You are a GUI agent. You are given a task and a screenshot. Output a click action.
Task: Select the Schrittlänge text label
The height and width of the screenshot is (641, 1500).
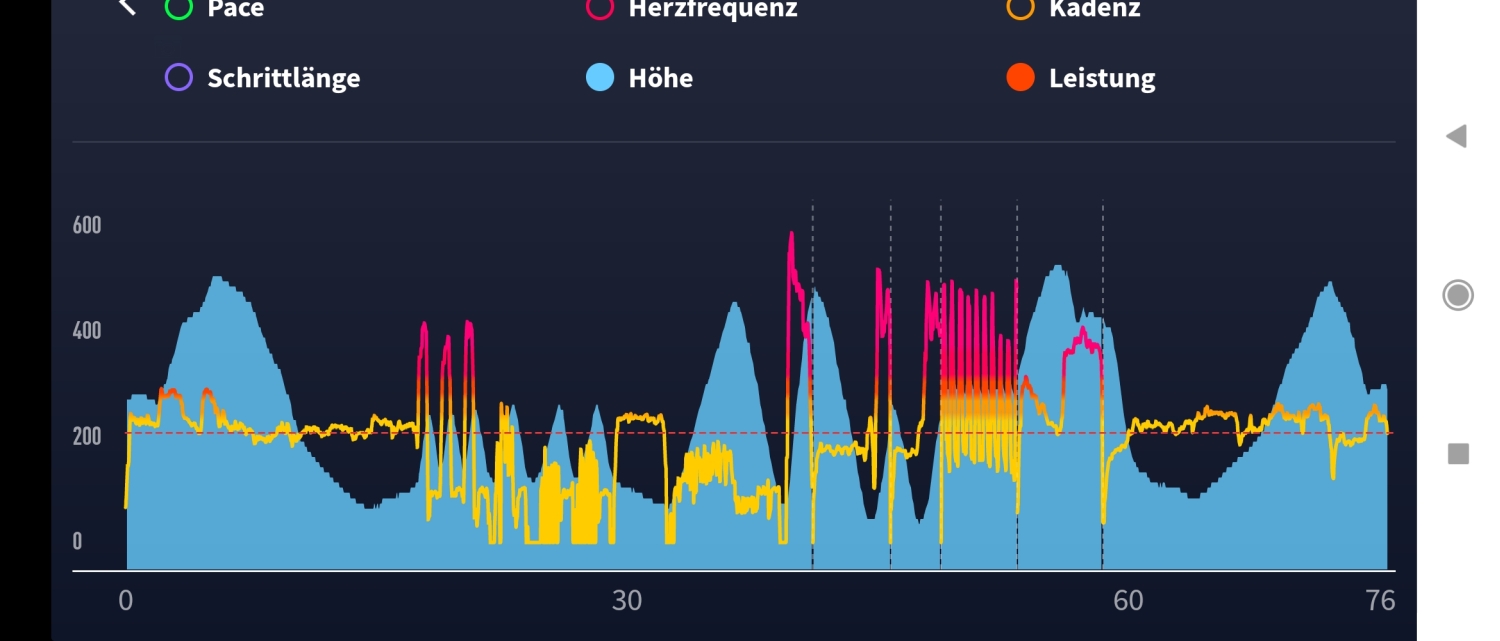pyautogui.click(x=283, y=78)
